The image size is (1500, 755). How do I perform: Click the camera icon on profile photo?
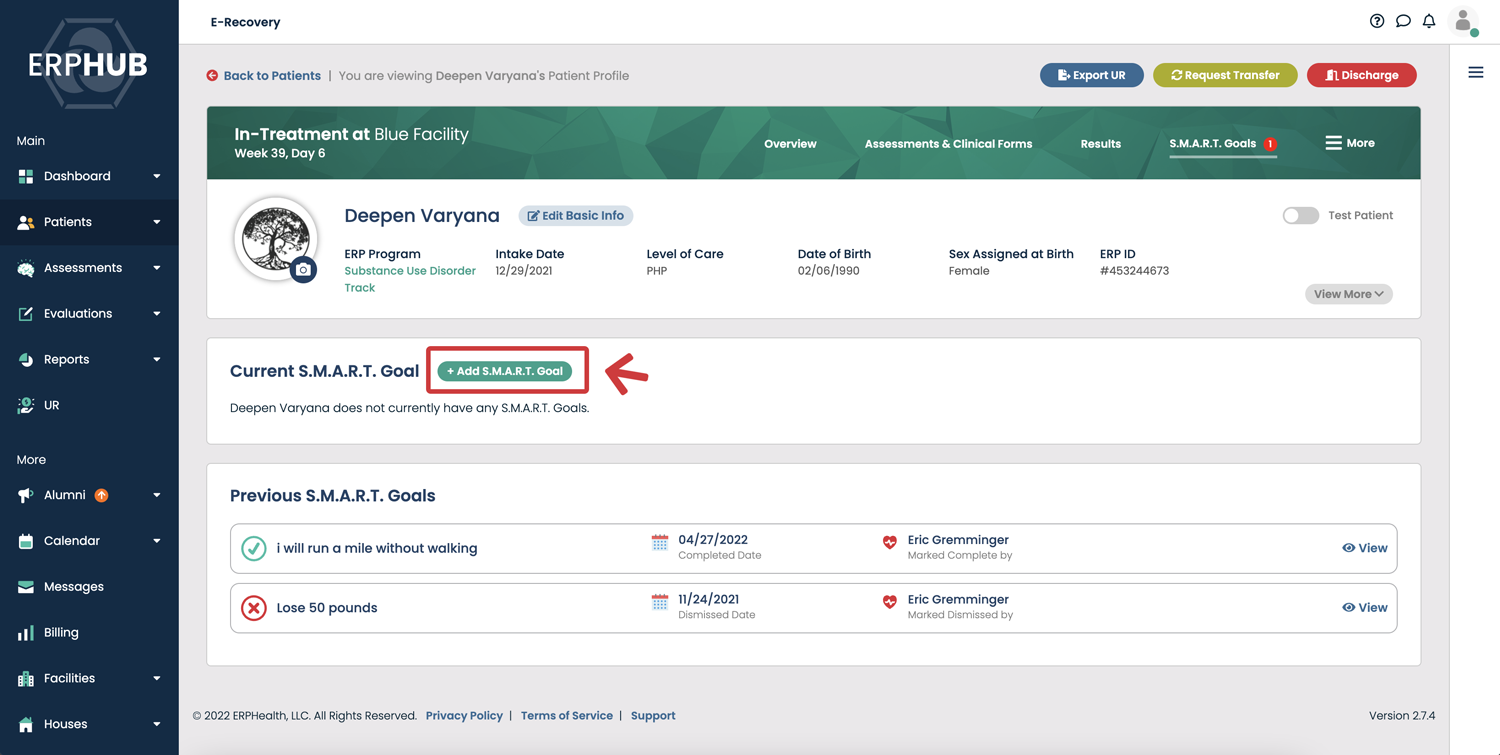tap(303, 269)
